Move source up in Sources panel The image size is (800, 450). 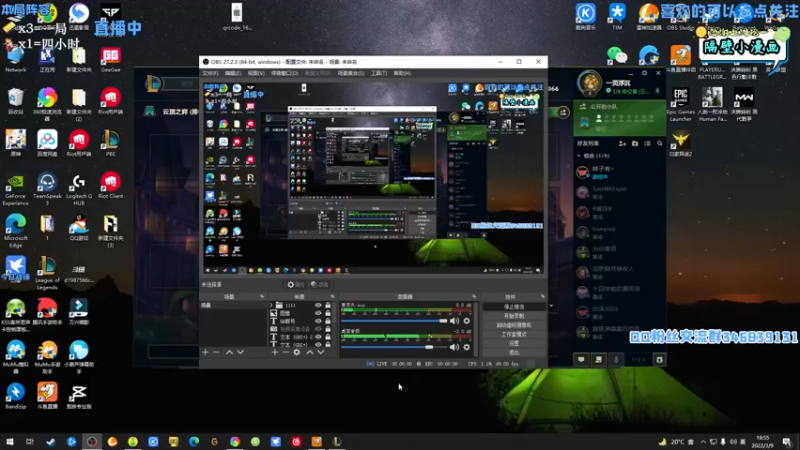coord(309,352)
